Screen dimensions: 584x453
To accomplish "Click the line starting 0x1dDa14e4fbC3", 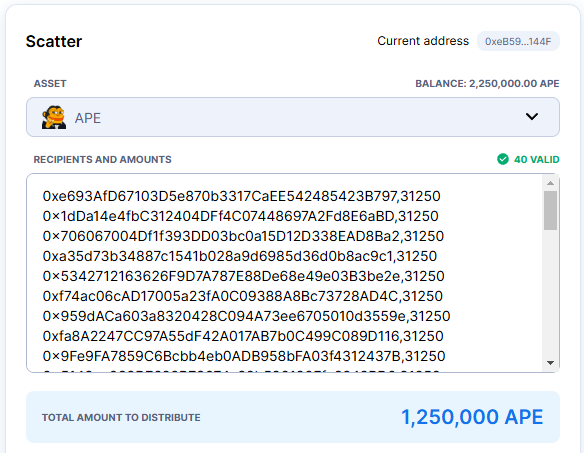I will pos(240,216).
